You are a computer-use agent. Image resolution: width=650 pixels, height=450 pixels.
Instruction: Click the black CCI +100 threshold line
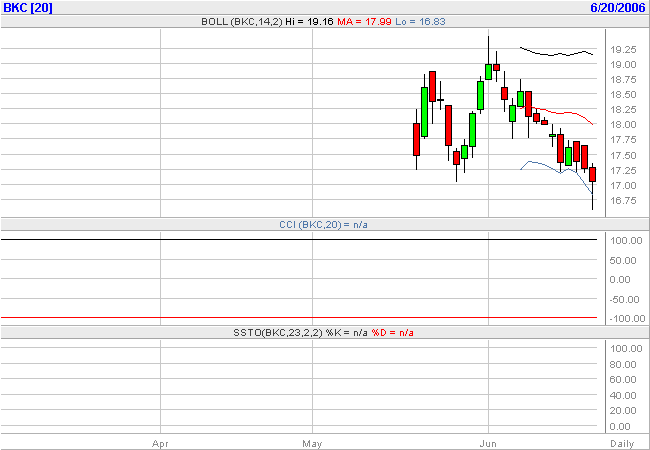click(298, 240)
